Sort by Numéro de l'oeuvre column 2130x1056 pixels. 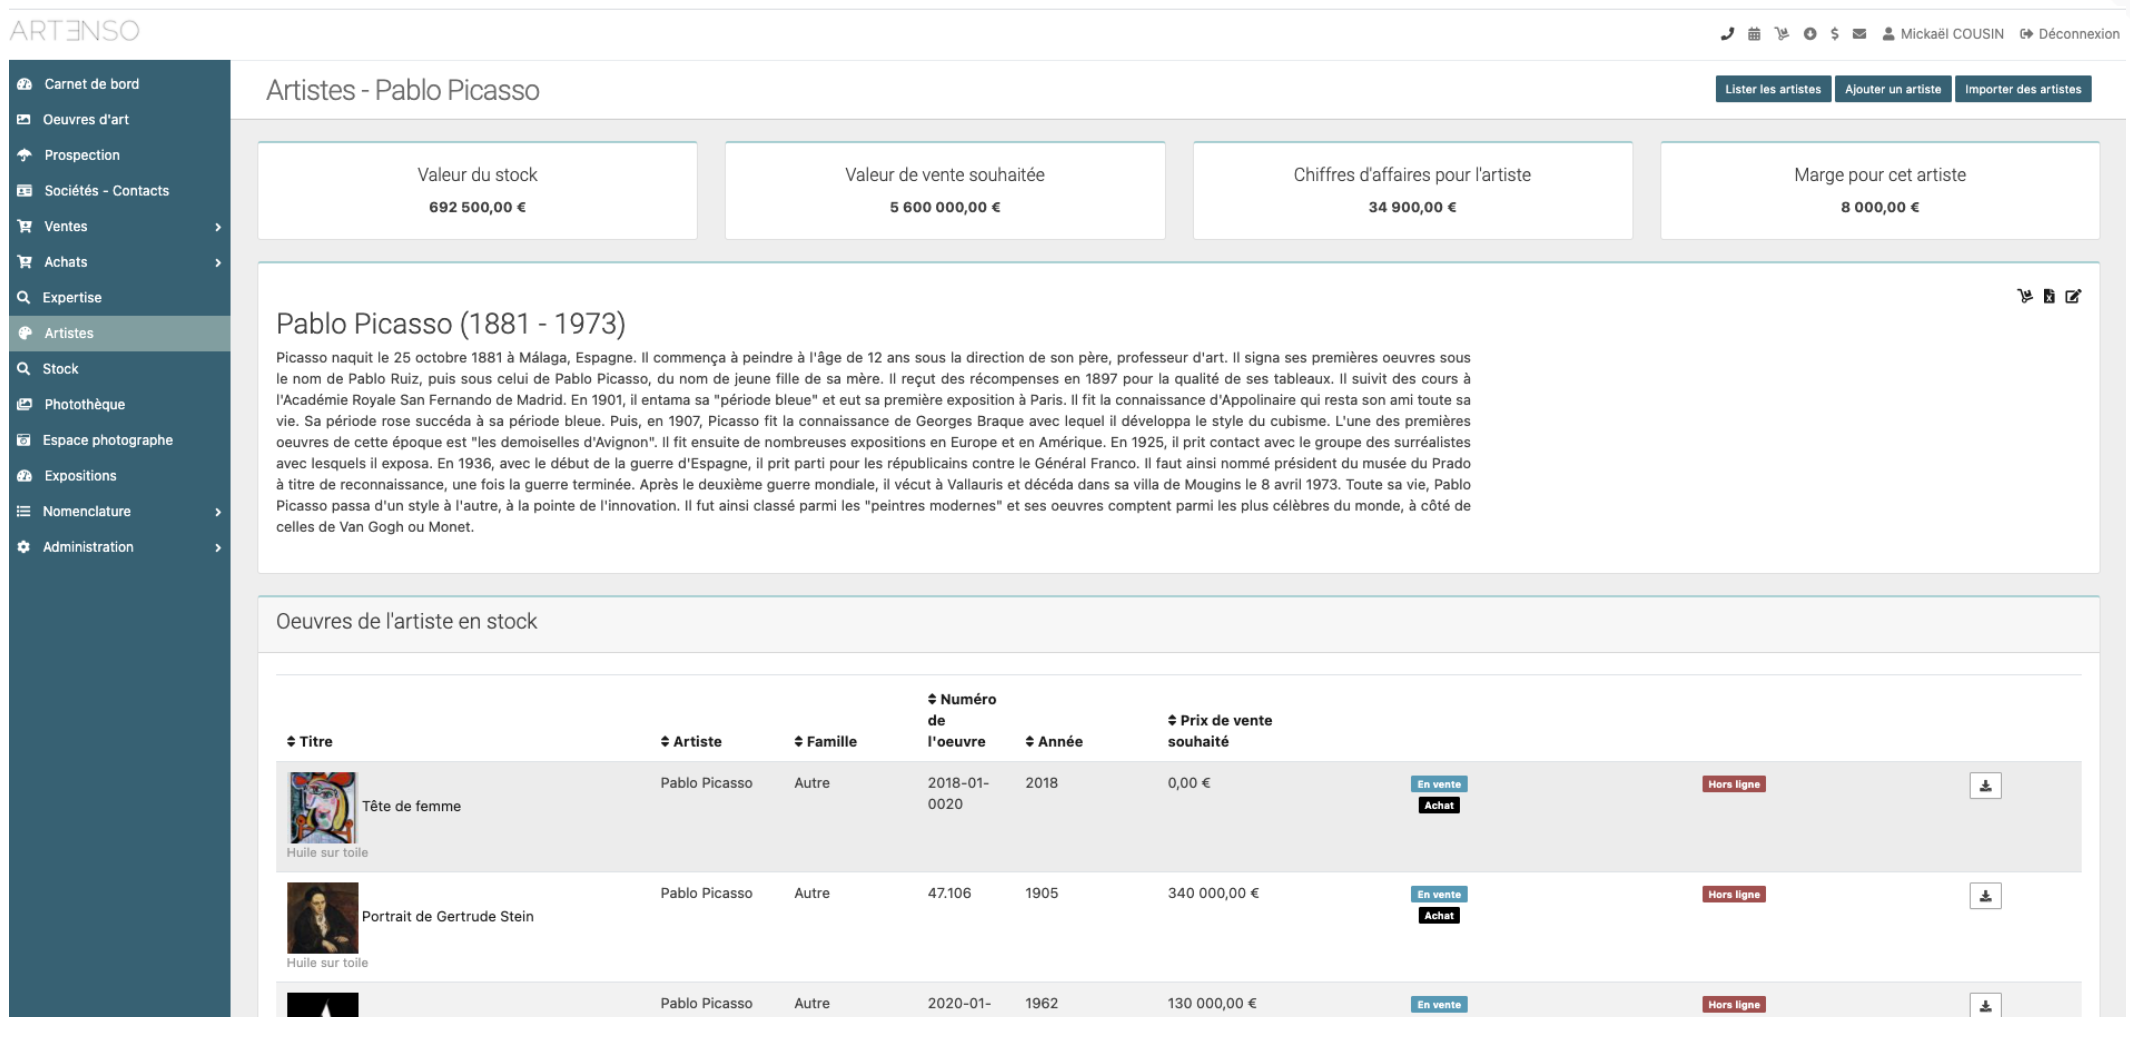coord(962,720)
